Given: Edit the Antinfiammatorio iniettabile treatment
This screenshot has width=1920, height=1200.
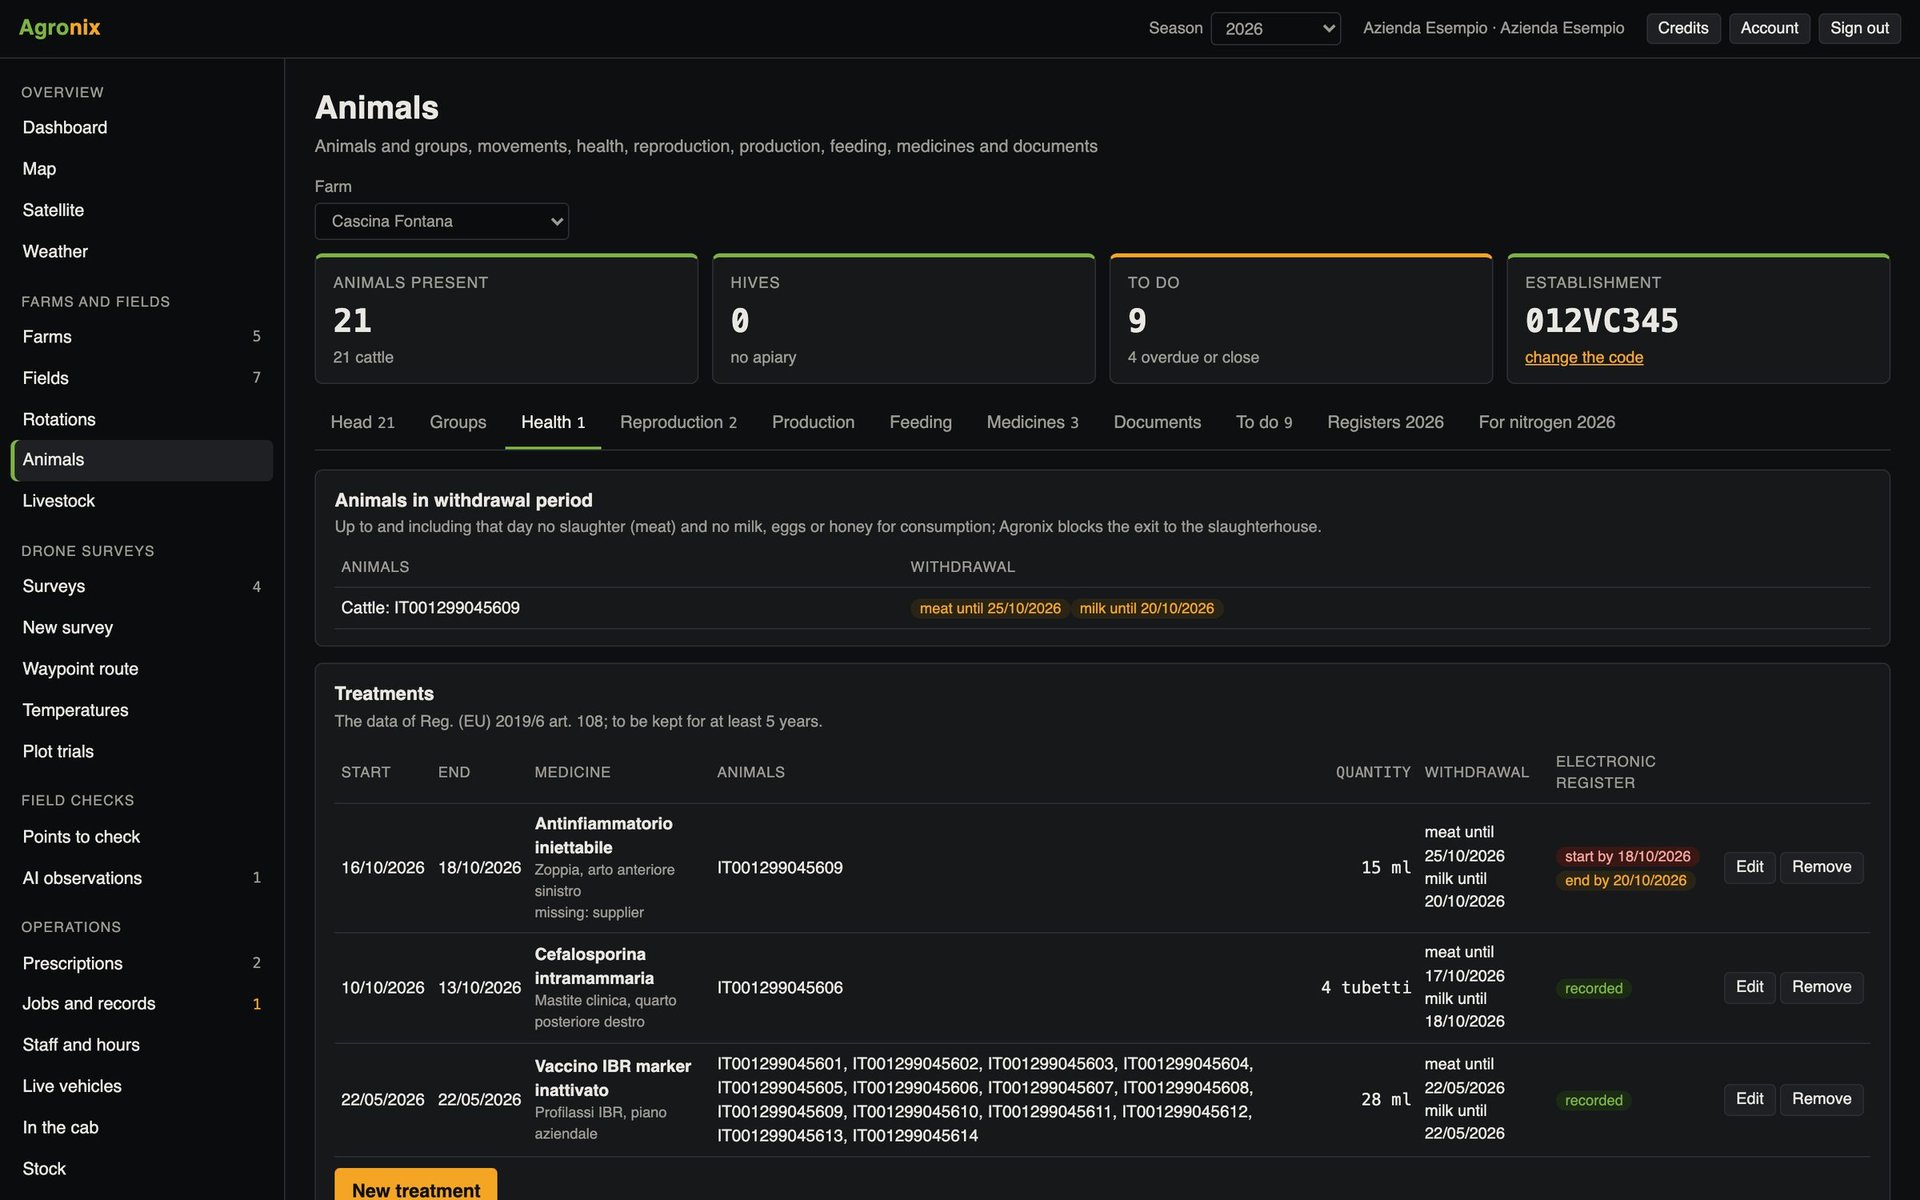Looking at the screenshot, I should 1749,867.
